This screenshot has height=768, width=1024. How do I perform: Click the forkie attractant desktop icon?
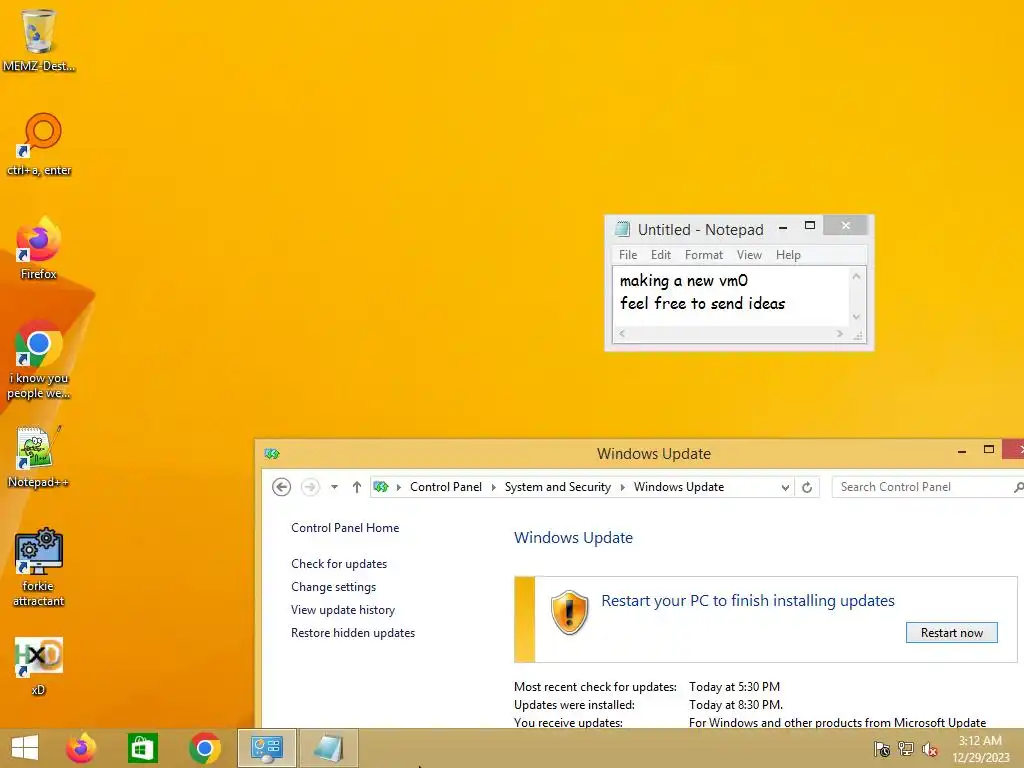(38, 567)
